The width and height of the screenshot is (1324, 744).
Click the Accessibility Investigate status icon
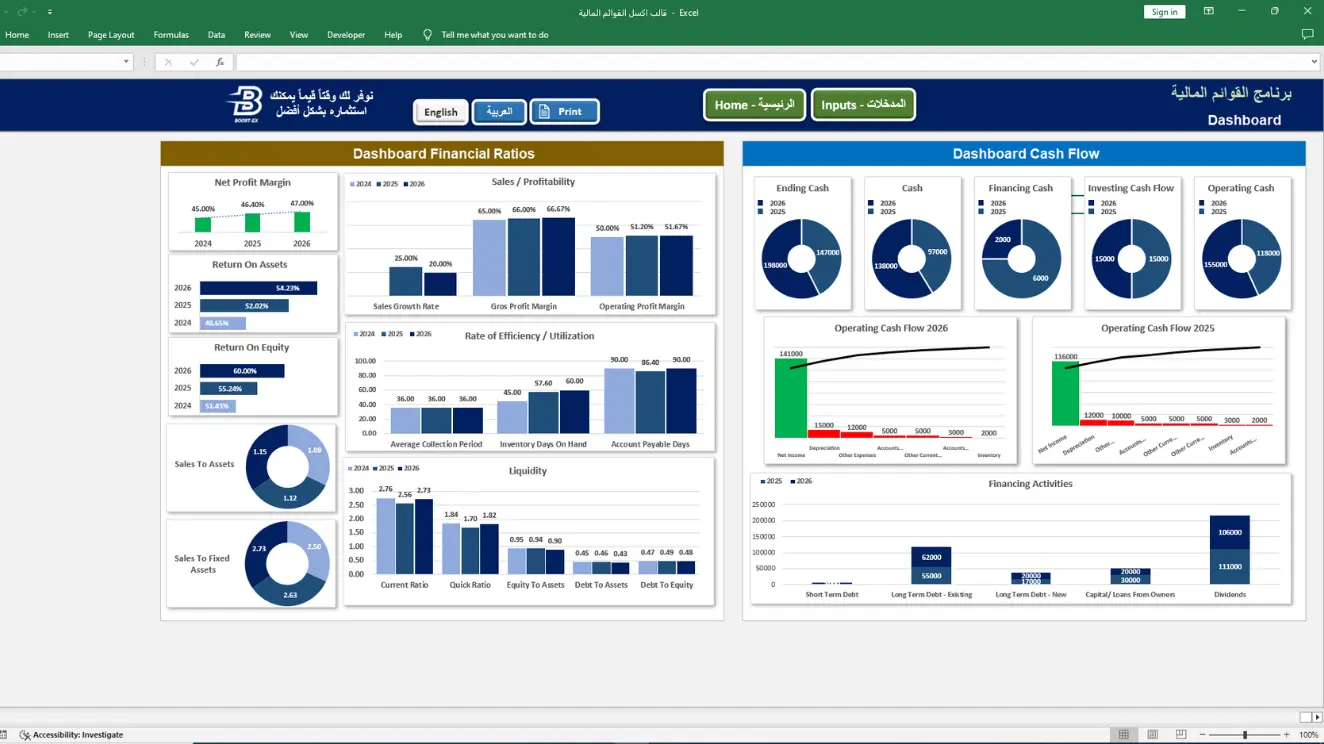[24, 735]
